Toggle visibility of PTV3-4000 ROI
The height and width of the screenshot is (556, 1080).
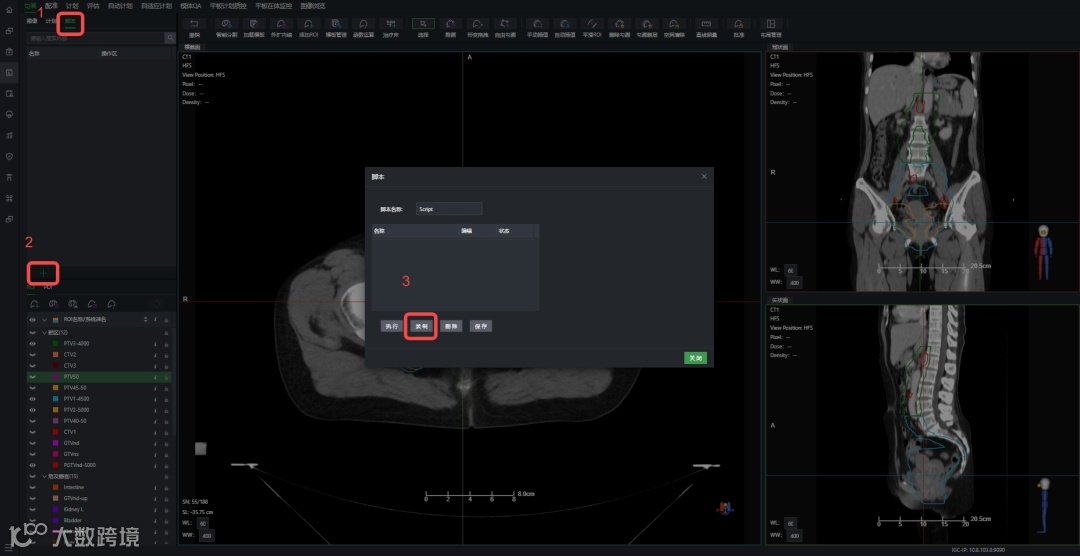pos(32,343)
